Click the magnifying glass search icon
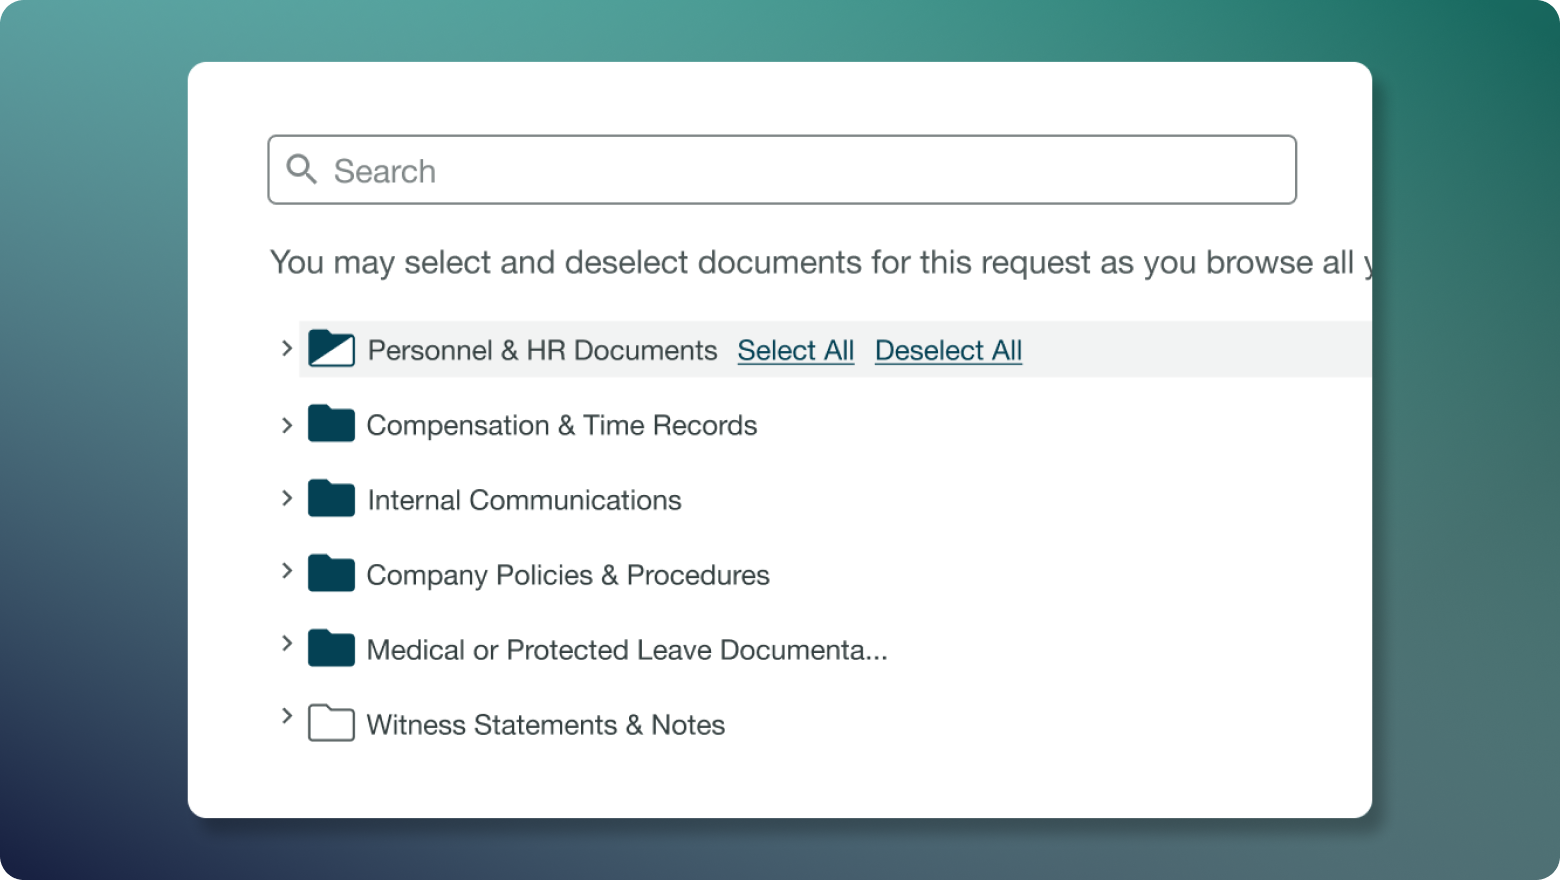Screen dimensions: 1560x880 point(301,170)
